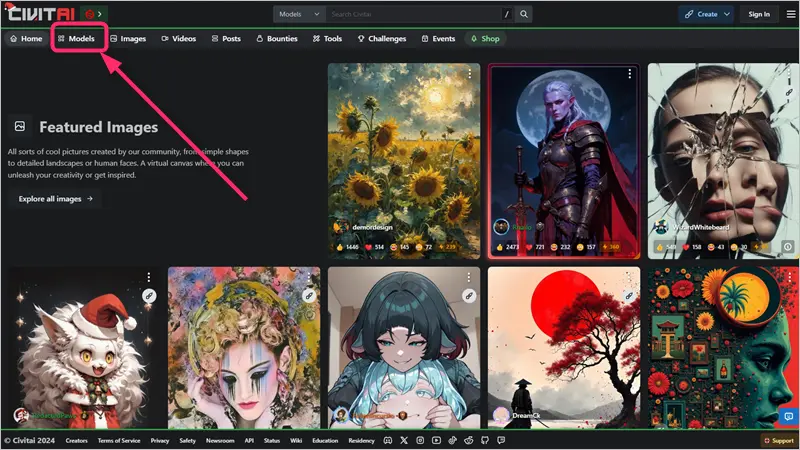Image resolution: width=800 pixels, height=450 pixels.
Task: Click into the Search Civitai field
Action: pos(412,14)
